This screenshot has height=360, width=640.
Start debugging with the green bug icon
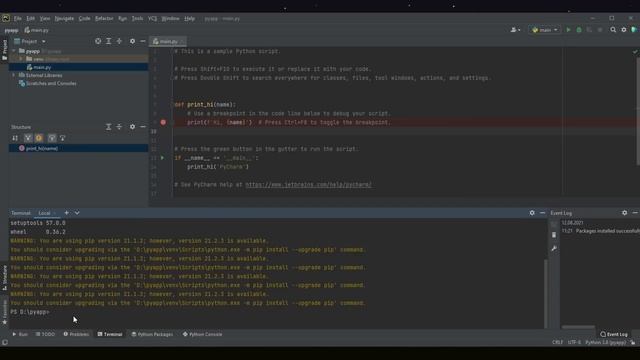[x=579, y=30]
